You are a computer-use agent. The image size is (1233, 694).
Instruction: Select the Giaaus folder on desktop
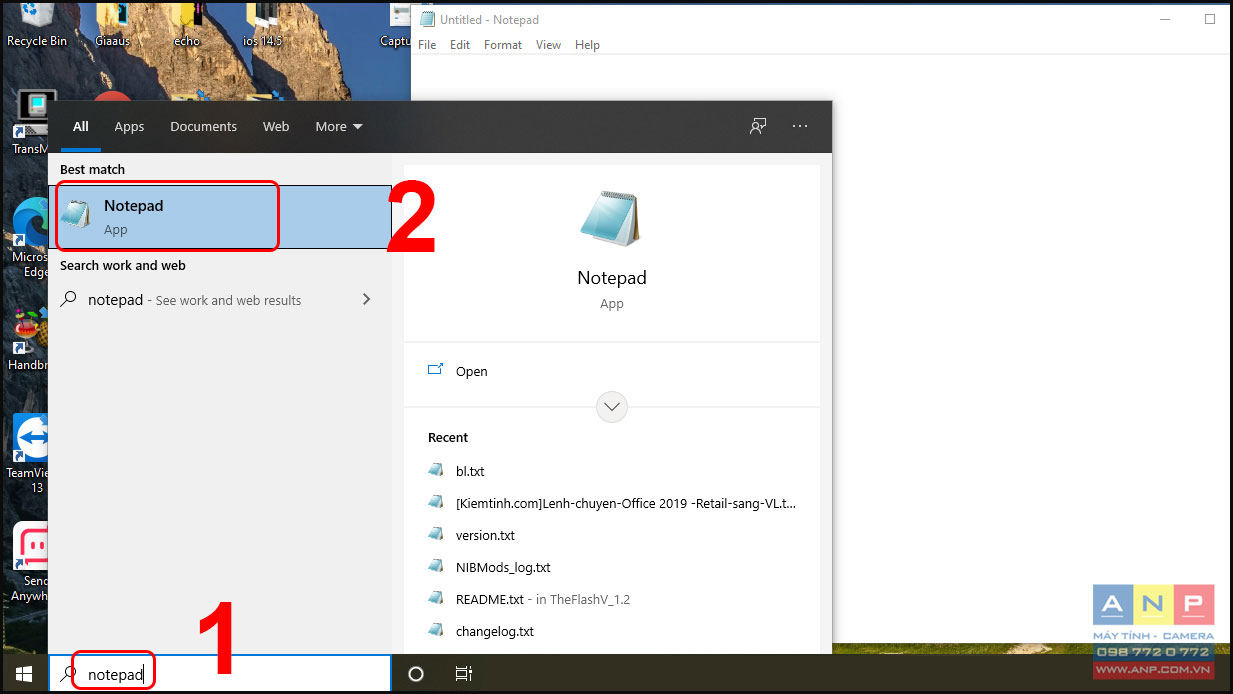click(113, 24)
